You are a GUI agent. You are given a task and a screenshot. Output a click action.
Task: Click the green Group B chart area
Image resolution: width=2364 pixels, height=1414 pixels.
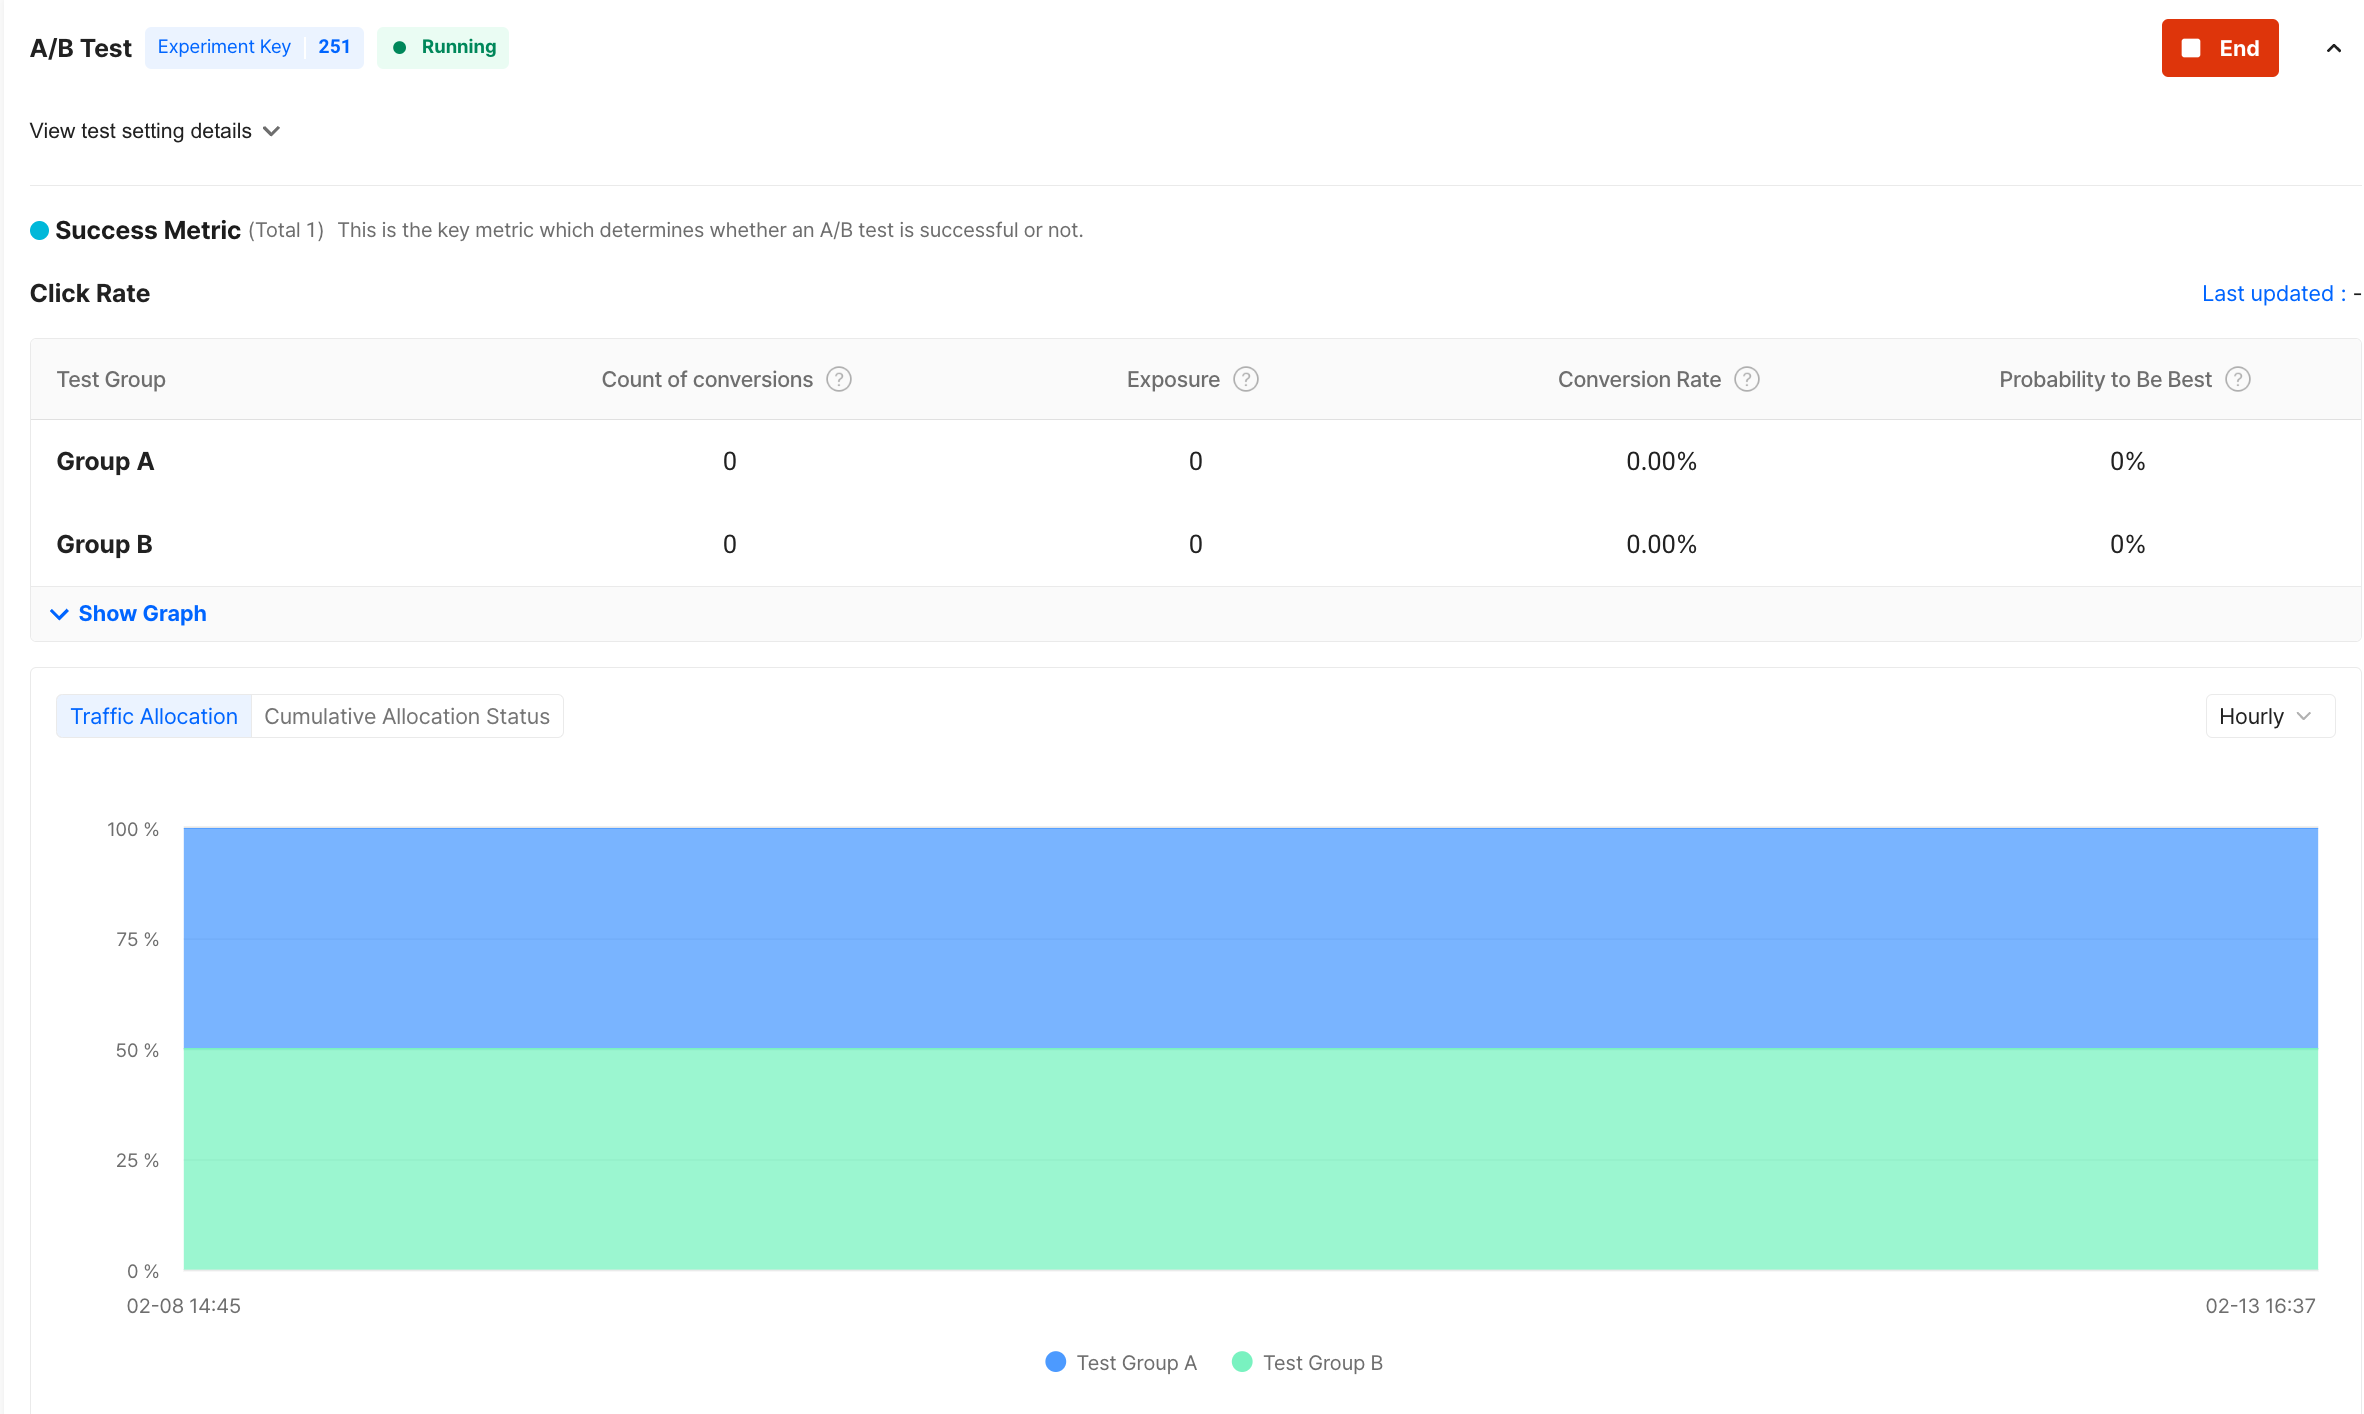click(x=1250, y=1158)
